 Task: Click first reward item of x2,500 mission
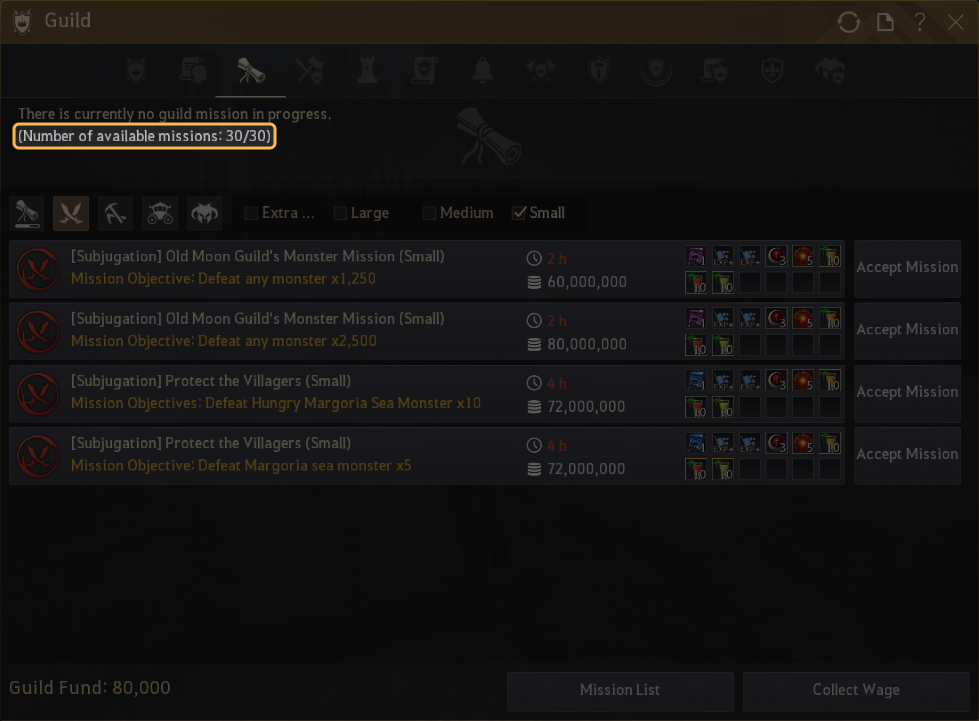(x=696, y=319)
